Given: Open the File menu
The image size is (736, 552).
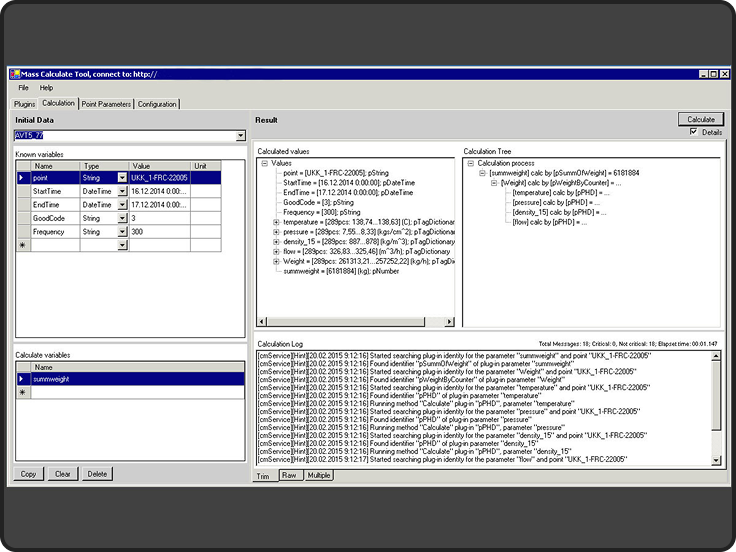Looking at the screenshot, I should pos(23,88).
